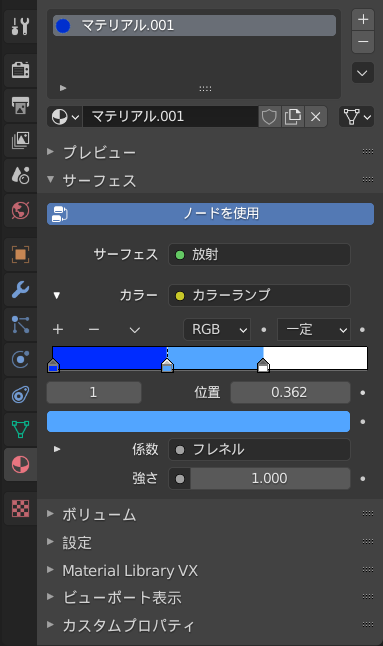Image resolution: width=383 pixels, height=646 pixels.
Task: Open the material link mode dropdown
Action: [x=356, y=117]
